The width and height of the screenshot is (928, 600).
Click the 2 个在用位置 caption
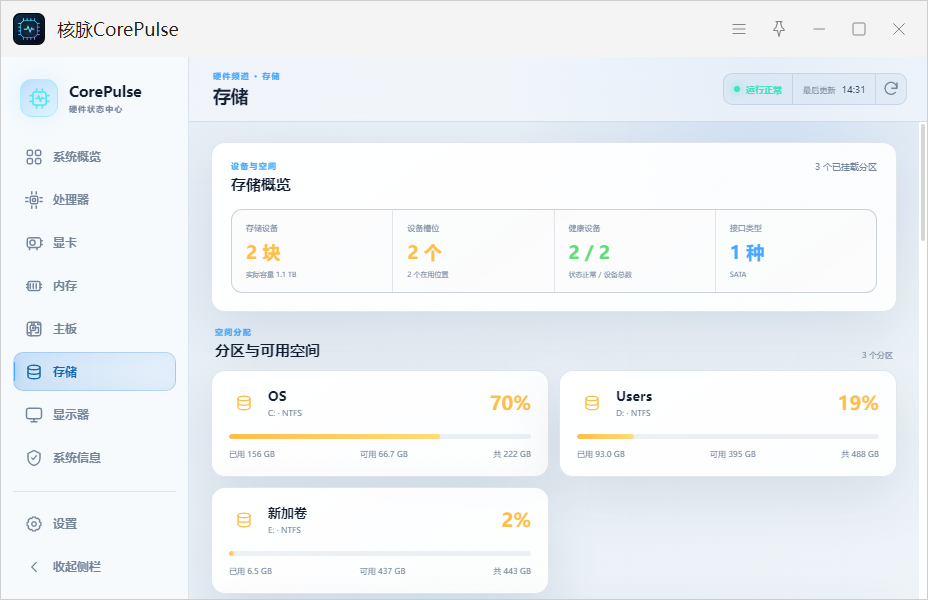pyautogui.click(x=428, y=275)
